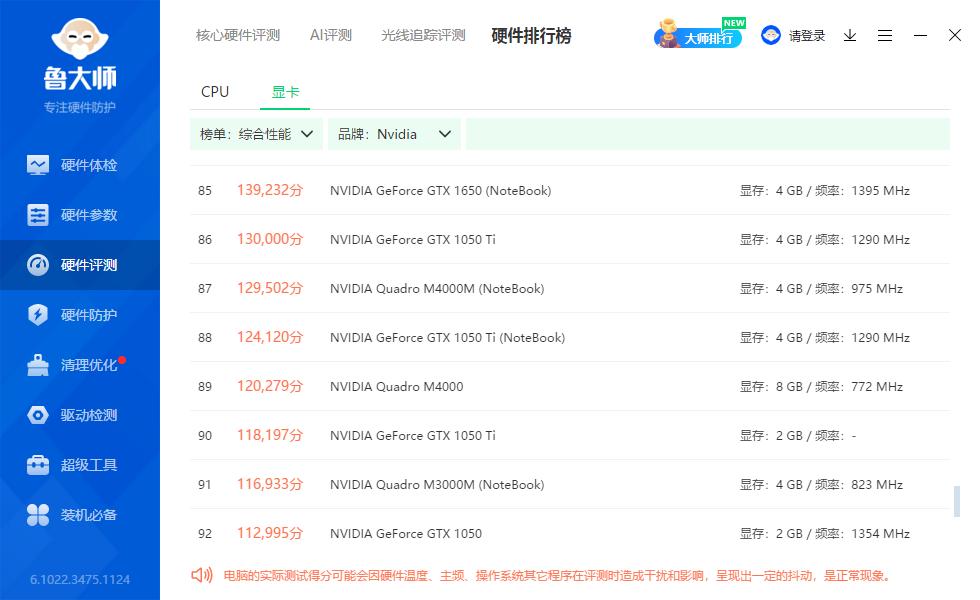Open the 硬件防护 section
This screenshot has width=980, height=600.
[x=80, y=315]
